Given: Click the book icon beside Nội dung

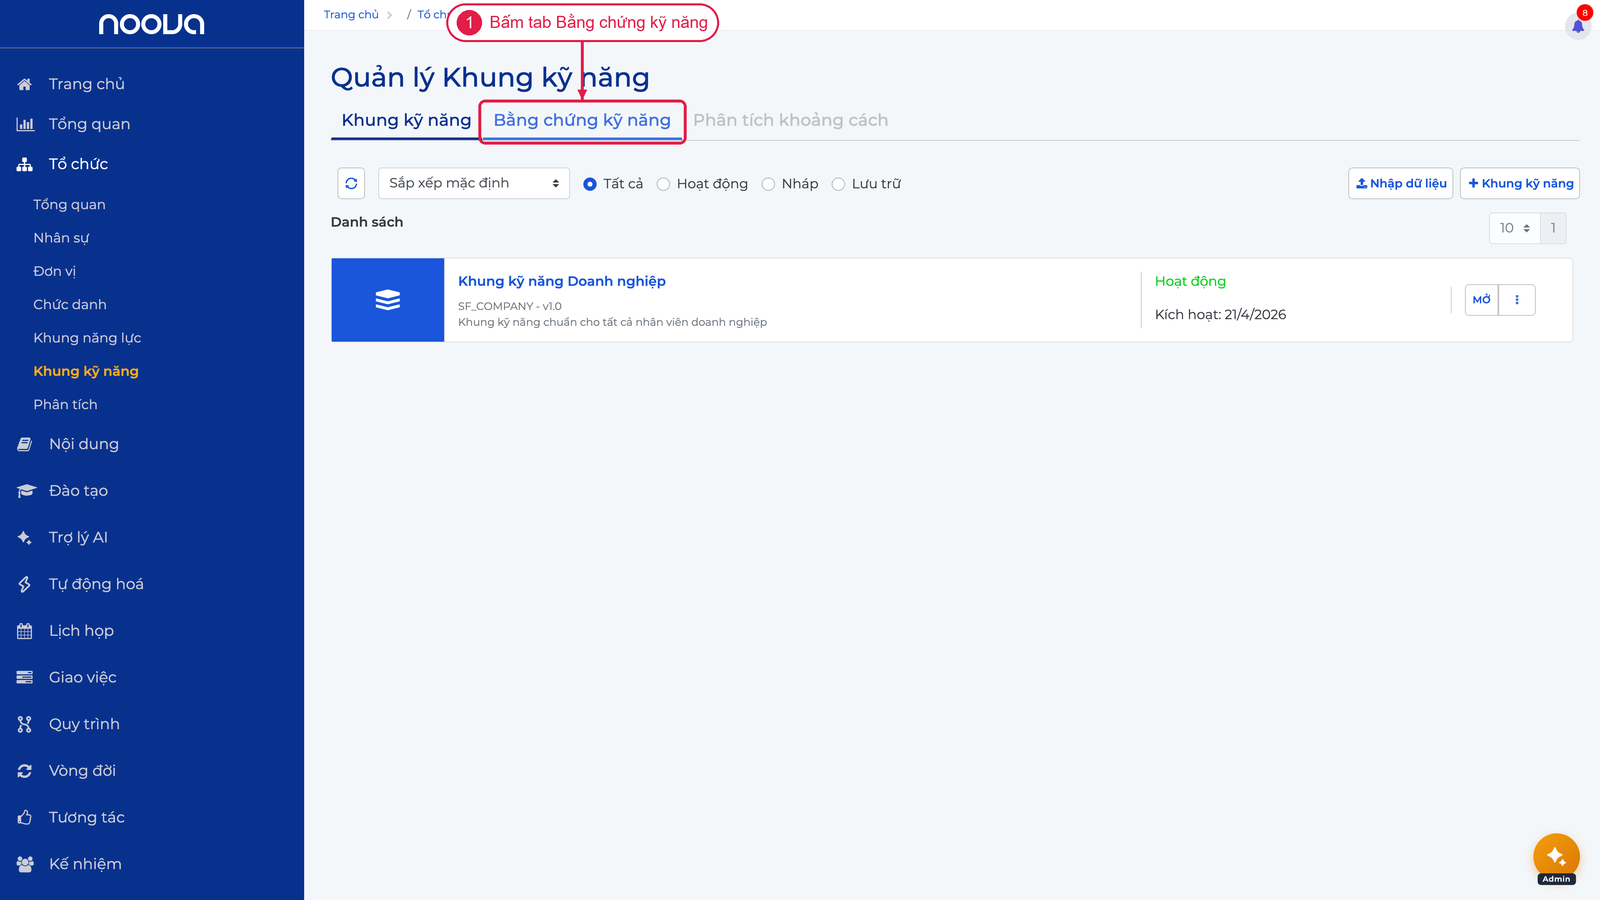Looking at the screenshot, I should point(25,444).
